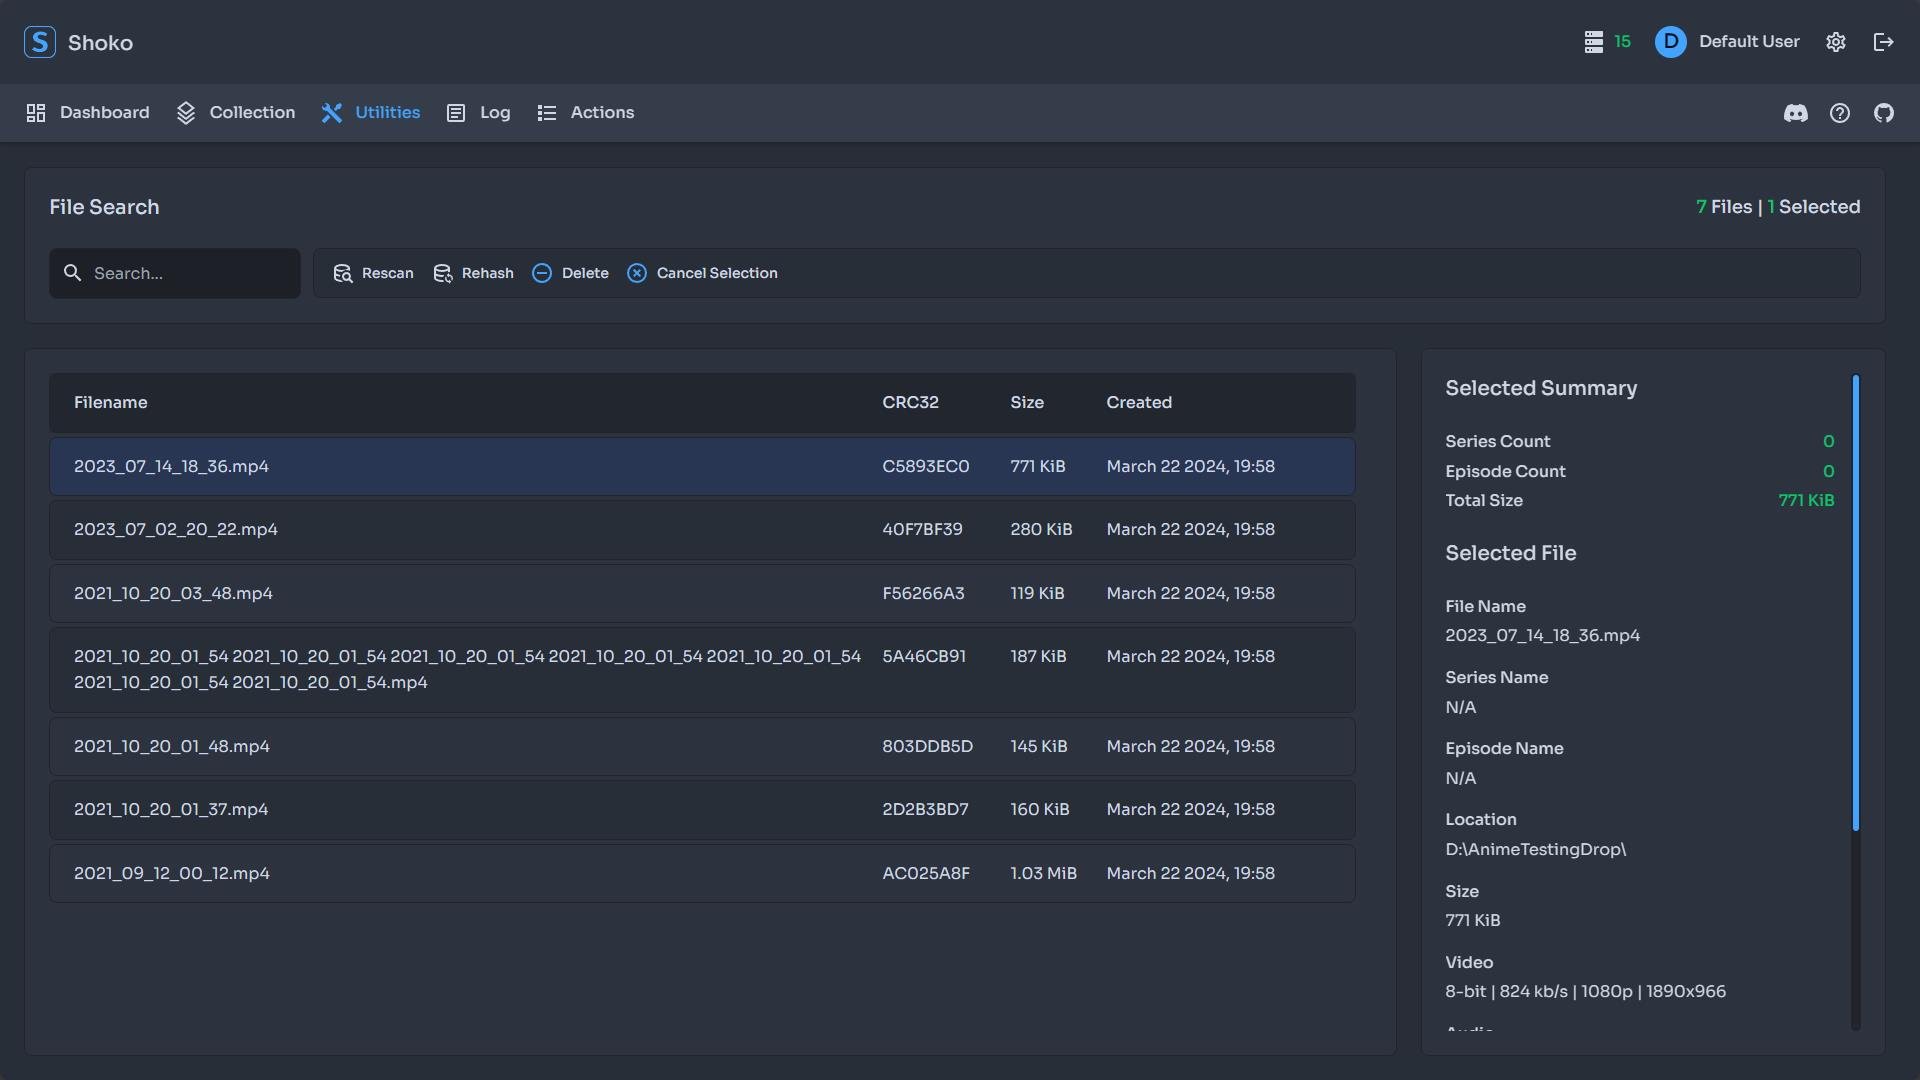Click the Selected Summary heading

(1541, 389)
